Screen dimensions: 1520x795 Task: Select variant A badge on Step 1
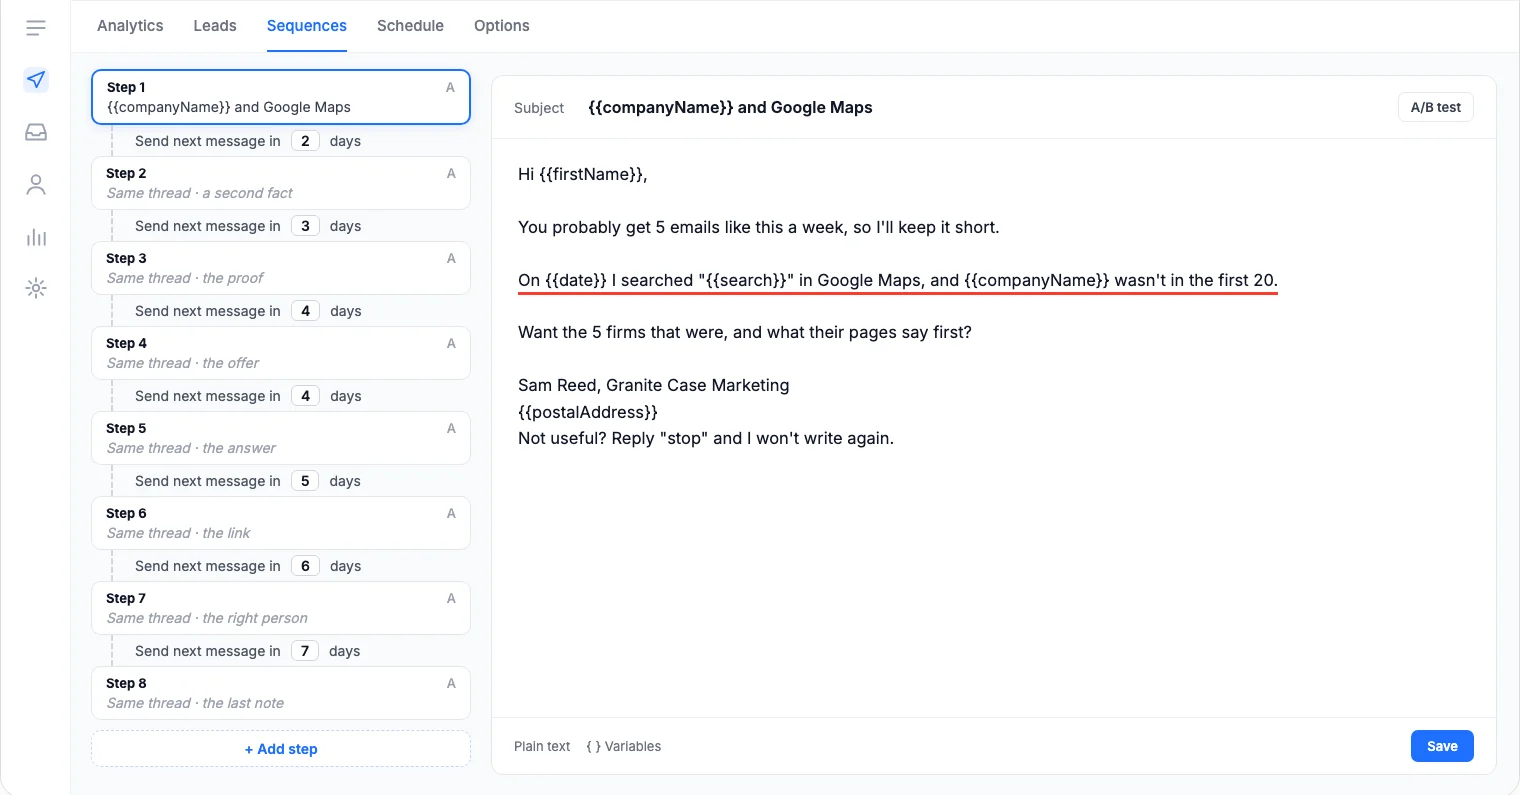coord(450,88)
